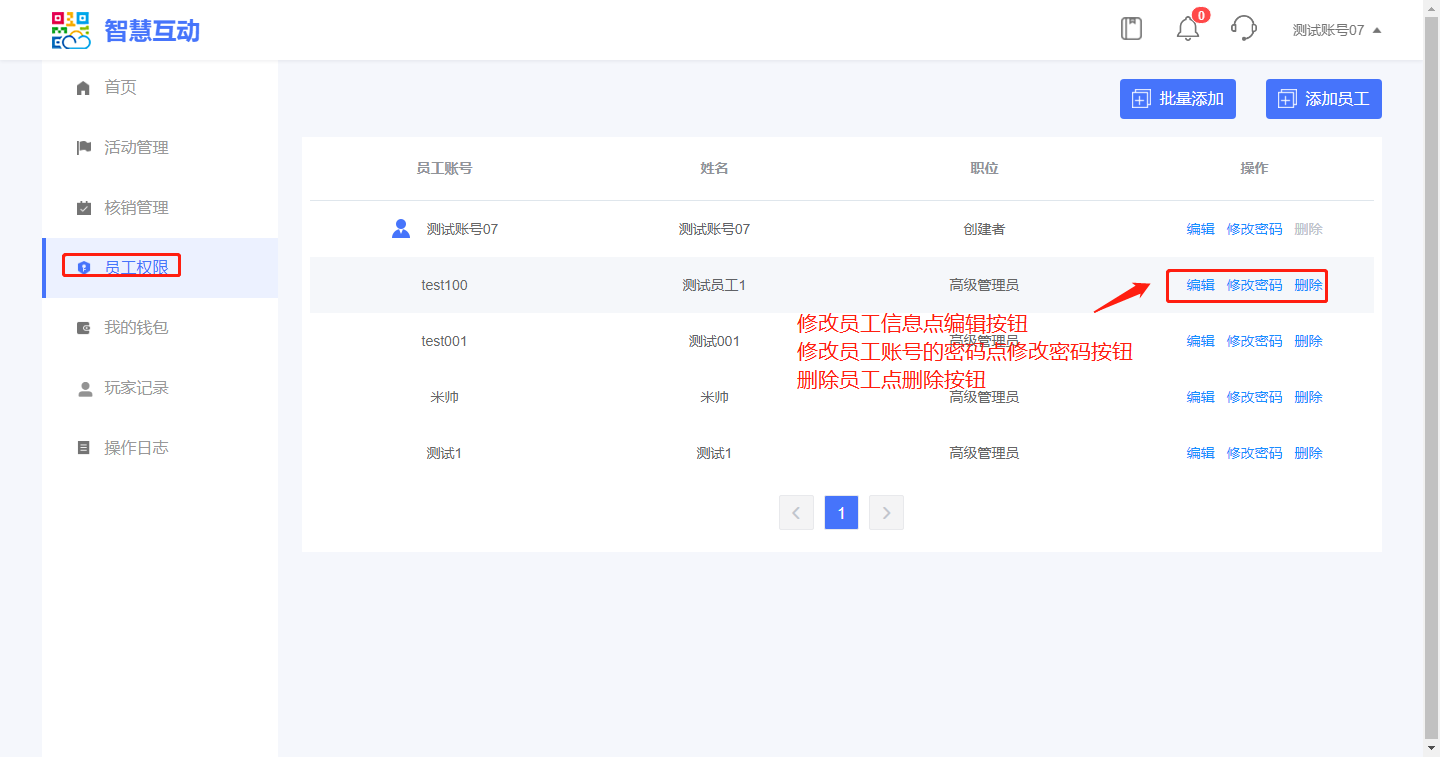Click 修改密码 for employee test001
The image size is (1440, 757).
[1254, 341]
